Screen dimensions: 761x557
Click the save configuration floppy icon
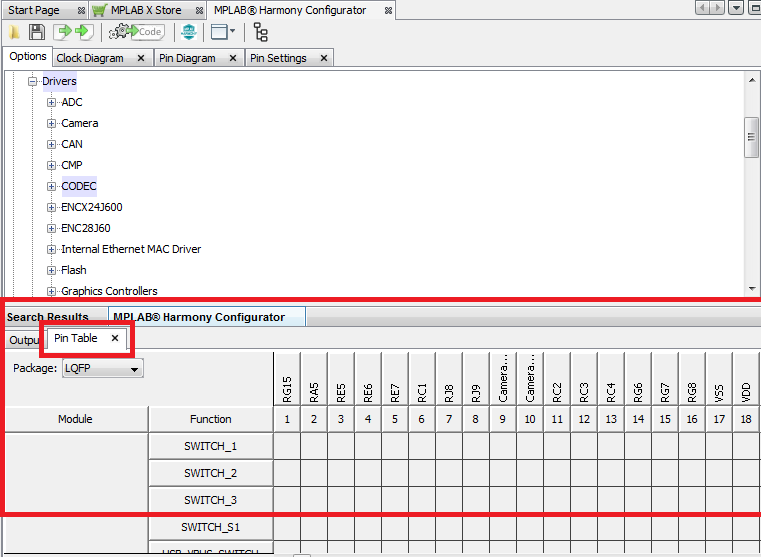tap(36, 32)
